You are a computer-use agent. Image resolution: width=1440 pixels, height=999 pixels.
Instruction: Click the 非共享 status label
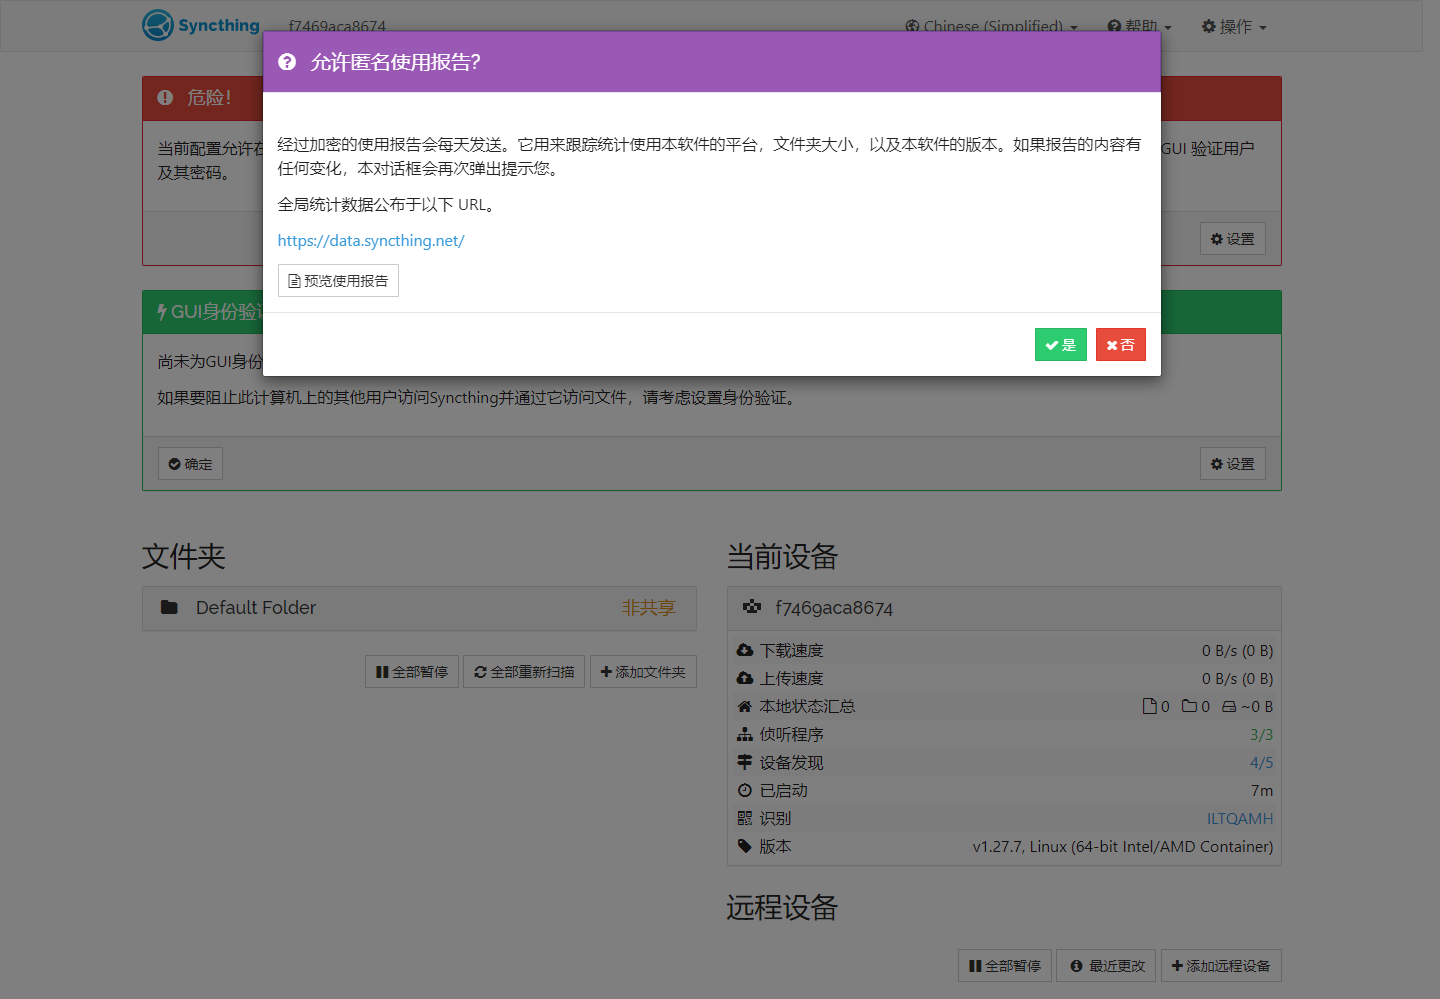pyautogui.click(x=649, y=608)
